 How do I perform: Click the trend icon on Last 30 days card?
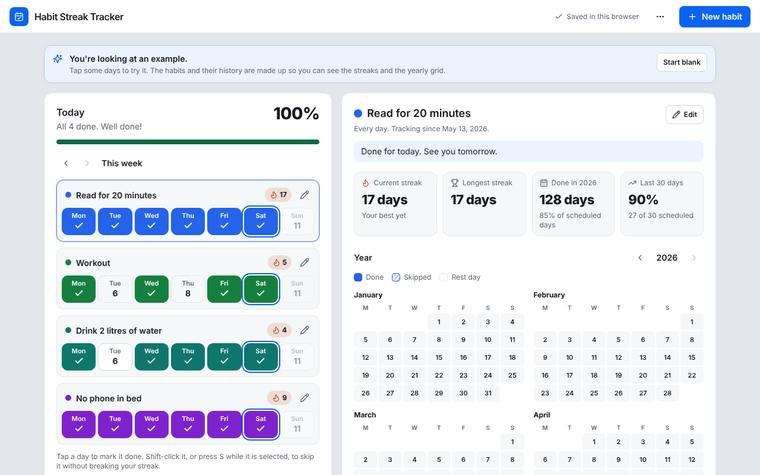[x=632, y=183]
